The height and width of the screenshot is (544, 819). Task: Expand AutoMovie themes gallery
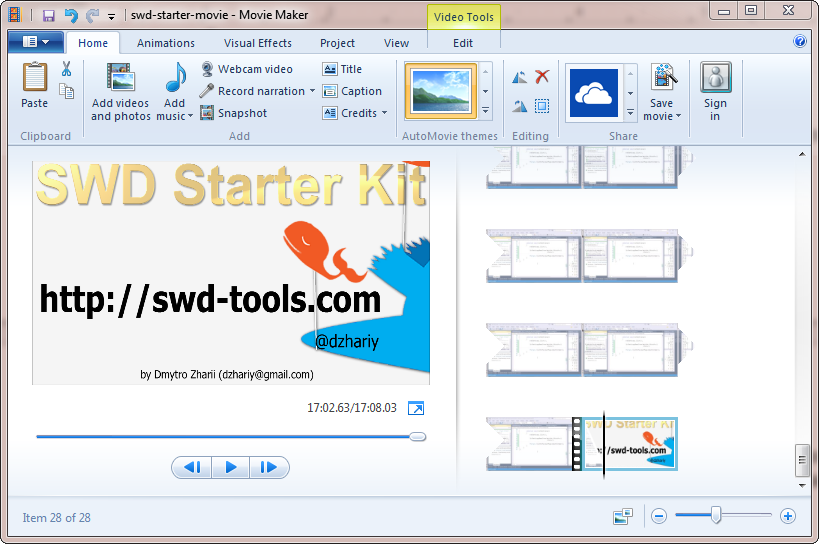click(485, 110)
